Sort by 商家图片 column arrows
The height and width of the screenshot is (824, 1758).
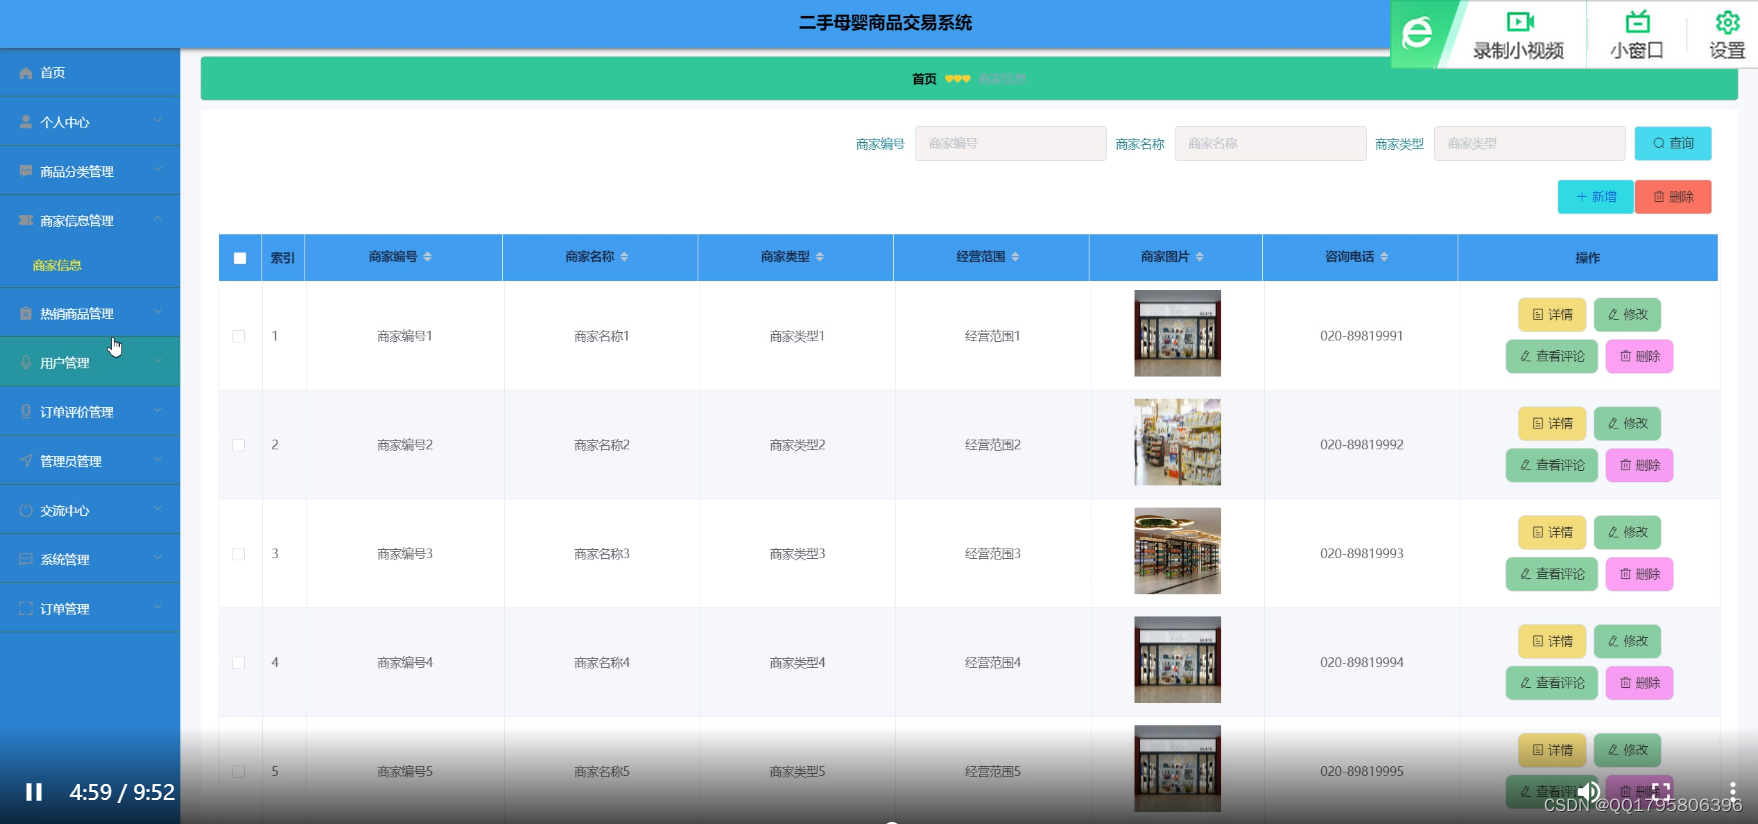tap(1200, 257)
